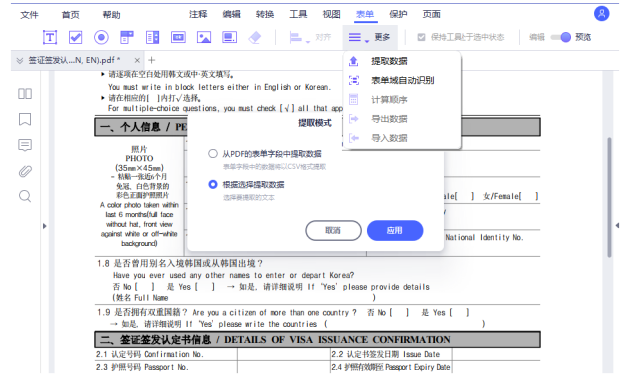Check keep tool selected checkbox

point(421,37)
